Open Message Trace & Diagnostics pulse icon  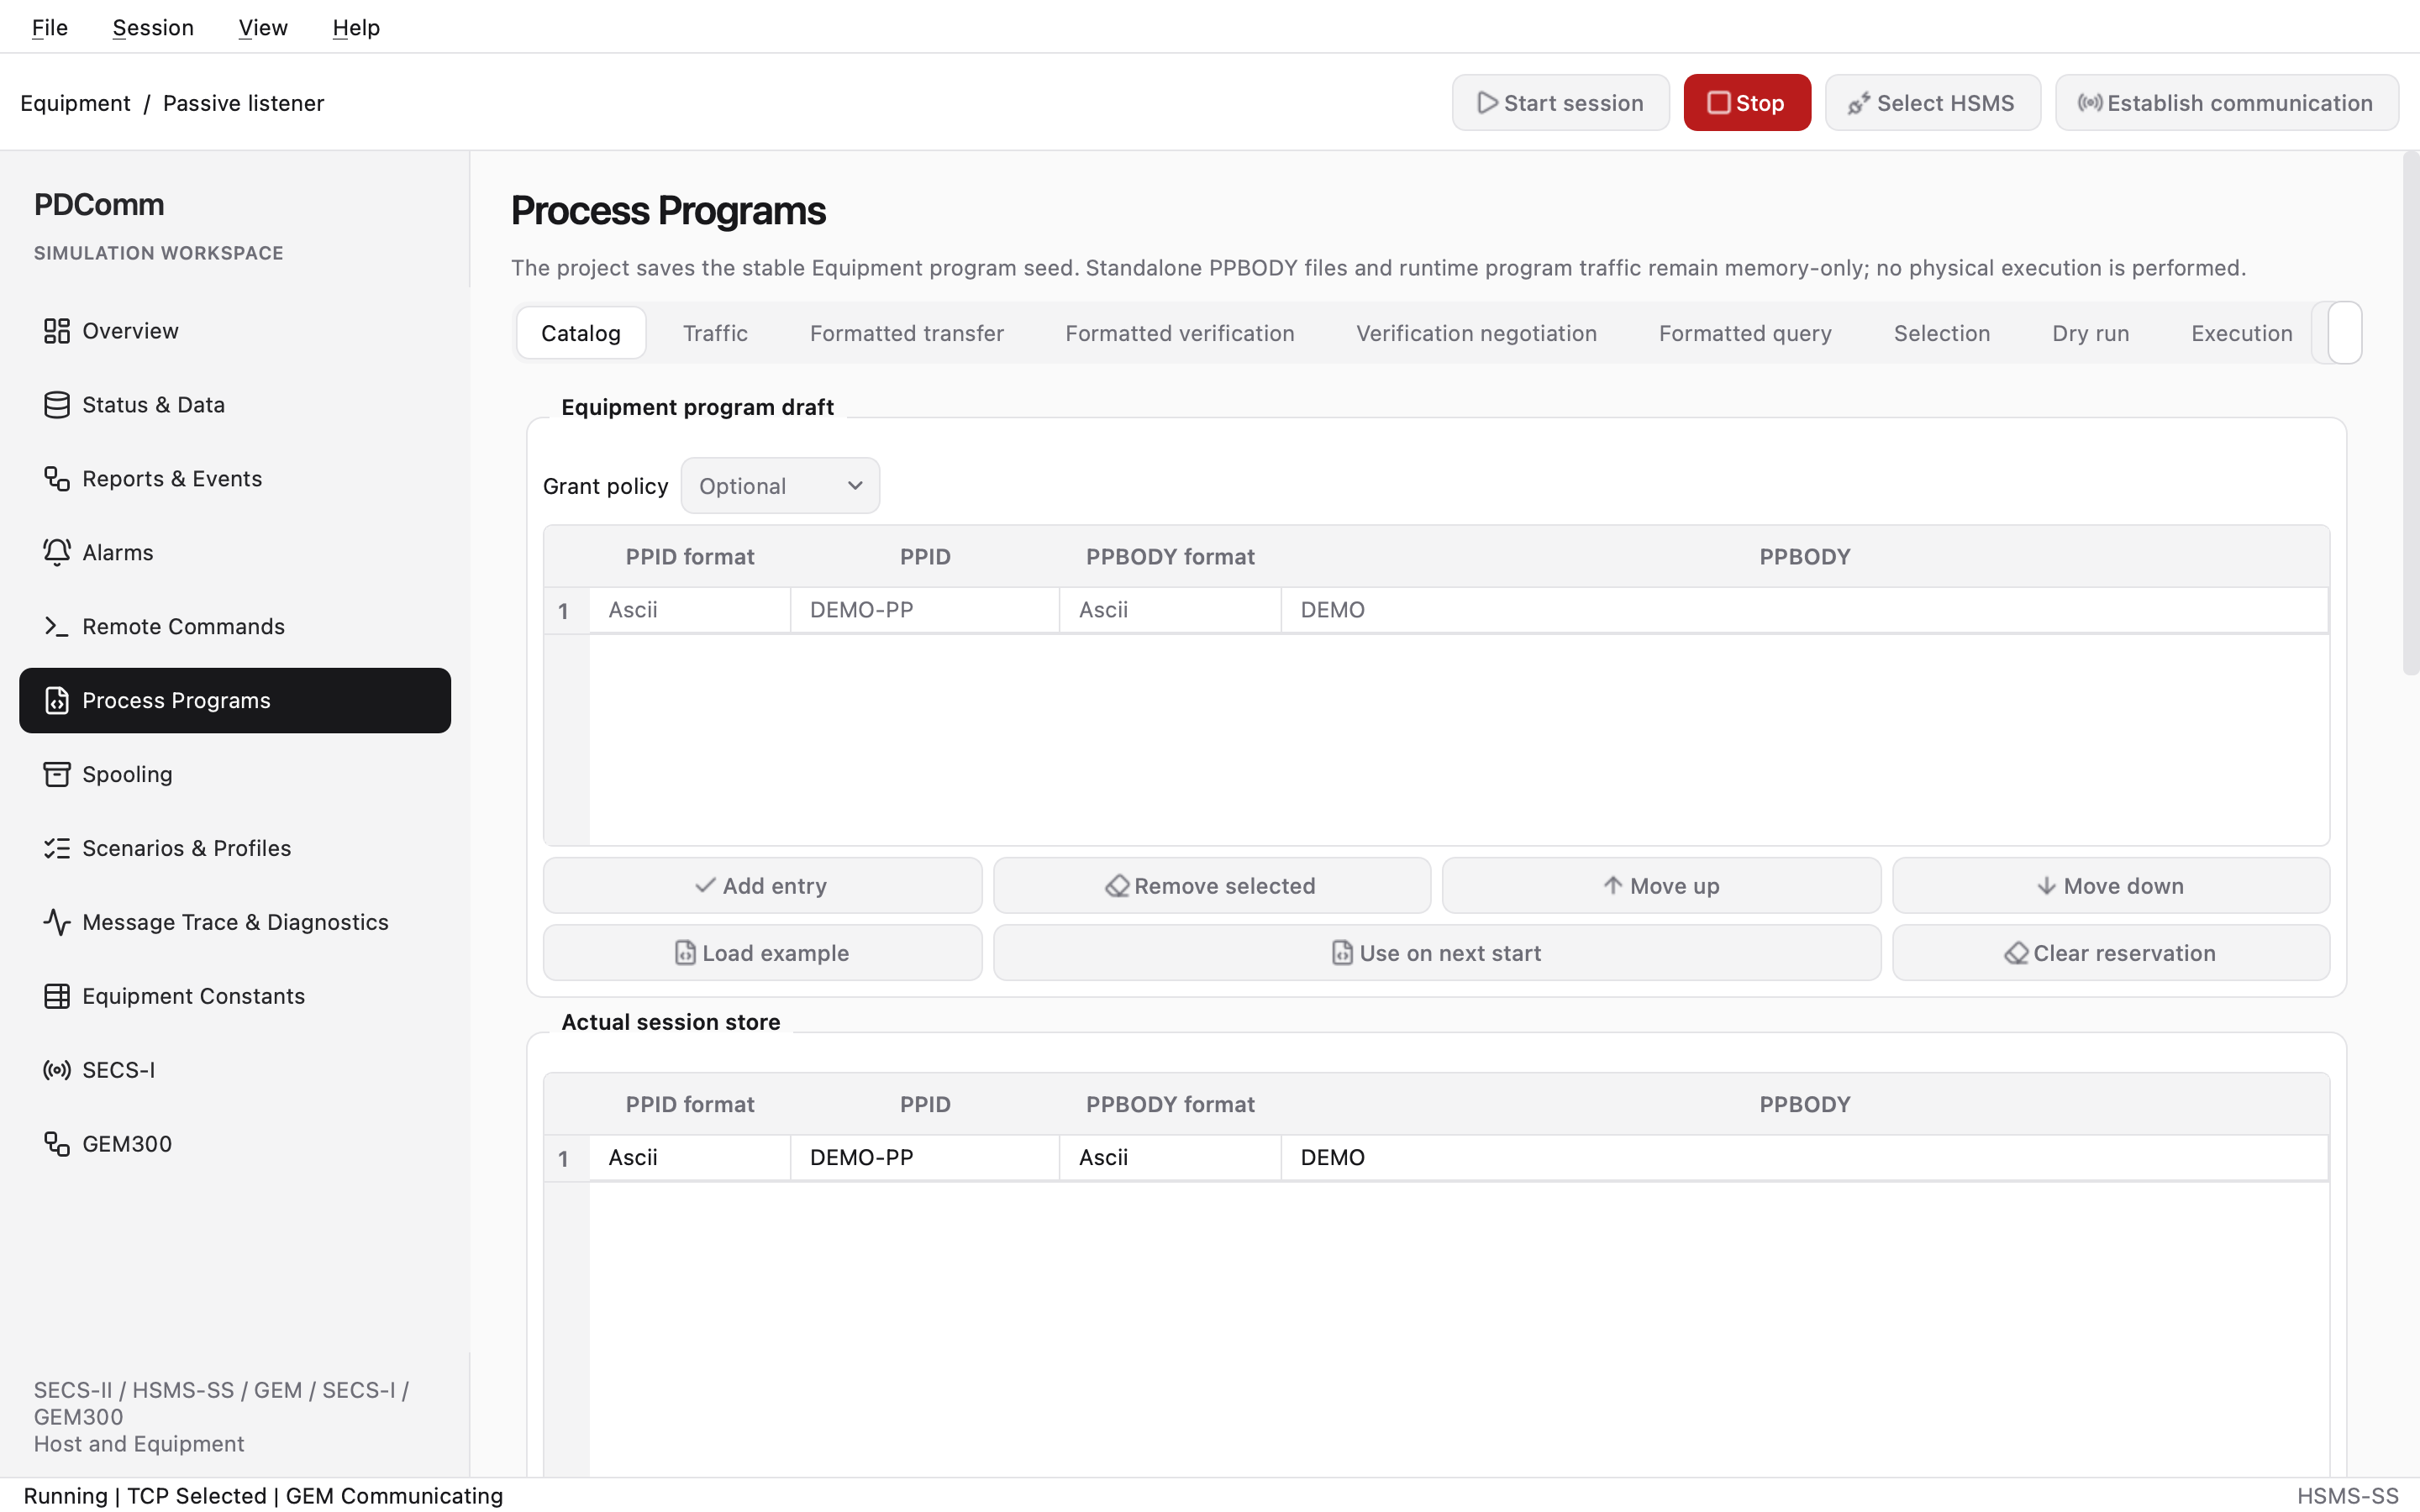point(57,923)
